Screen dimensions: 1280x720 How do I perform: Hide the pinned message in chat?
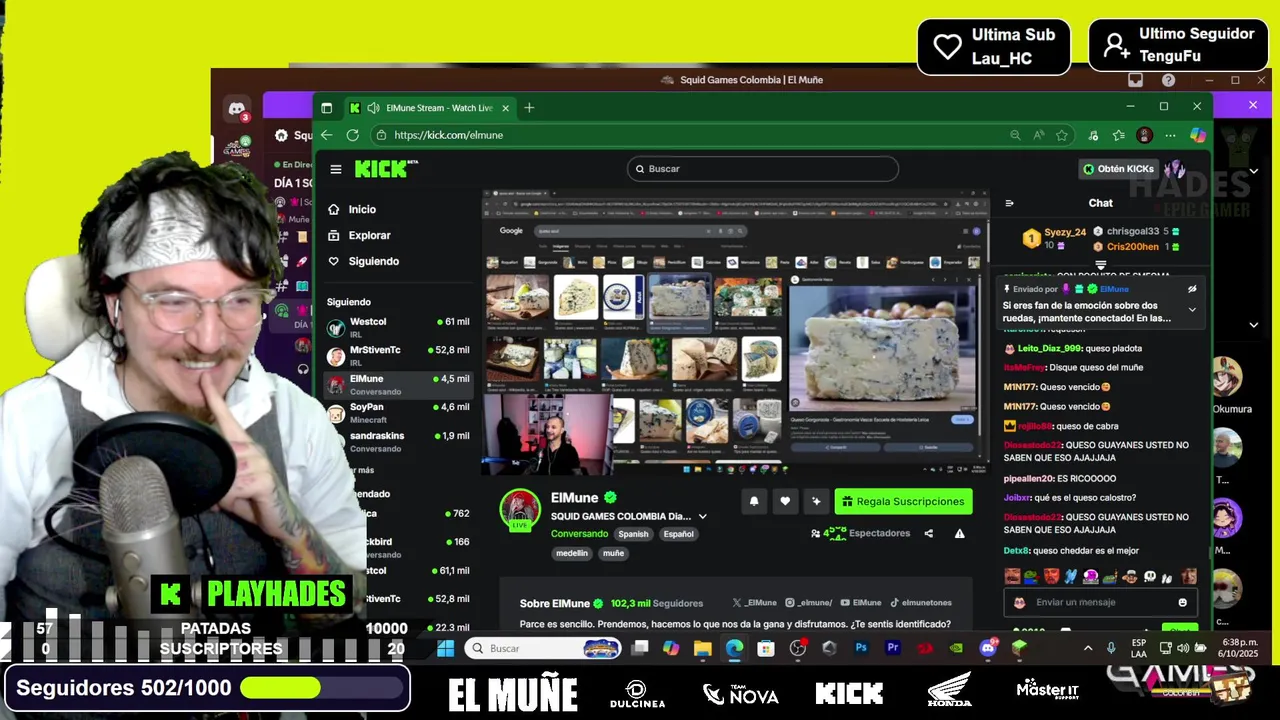click(1192, 289)
